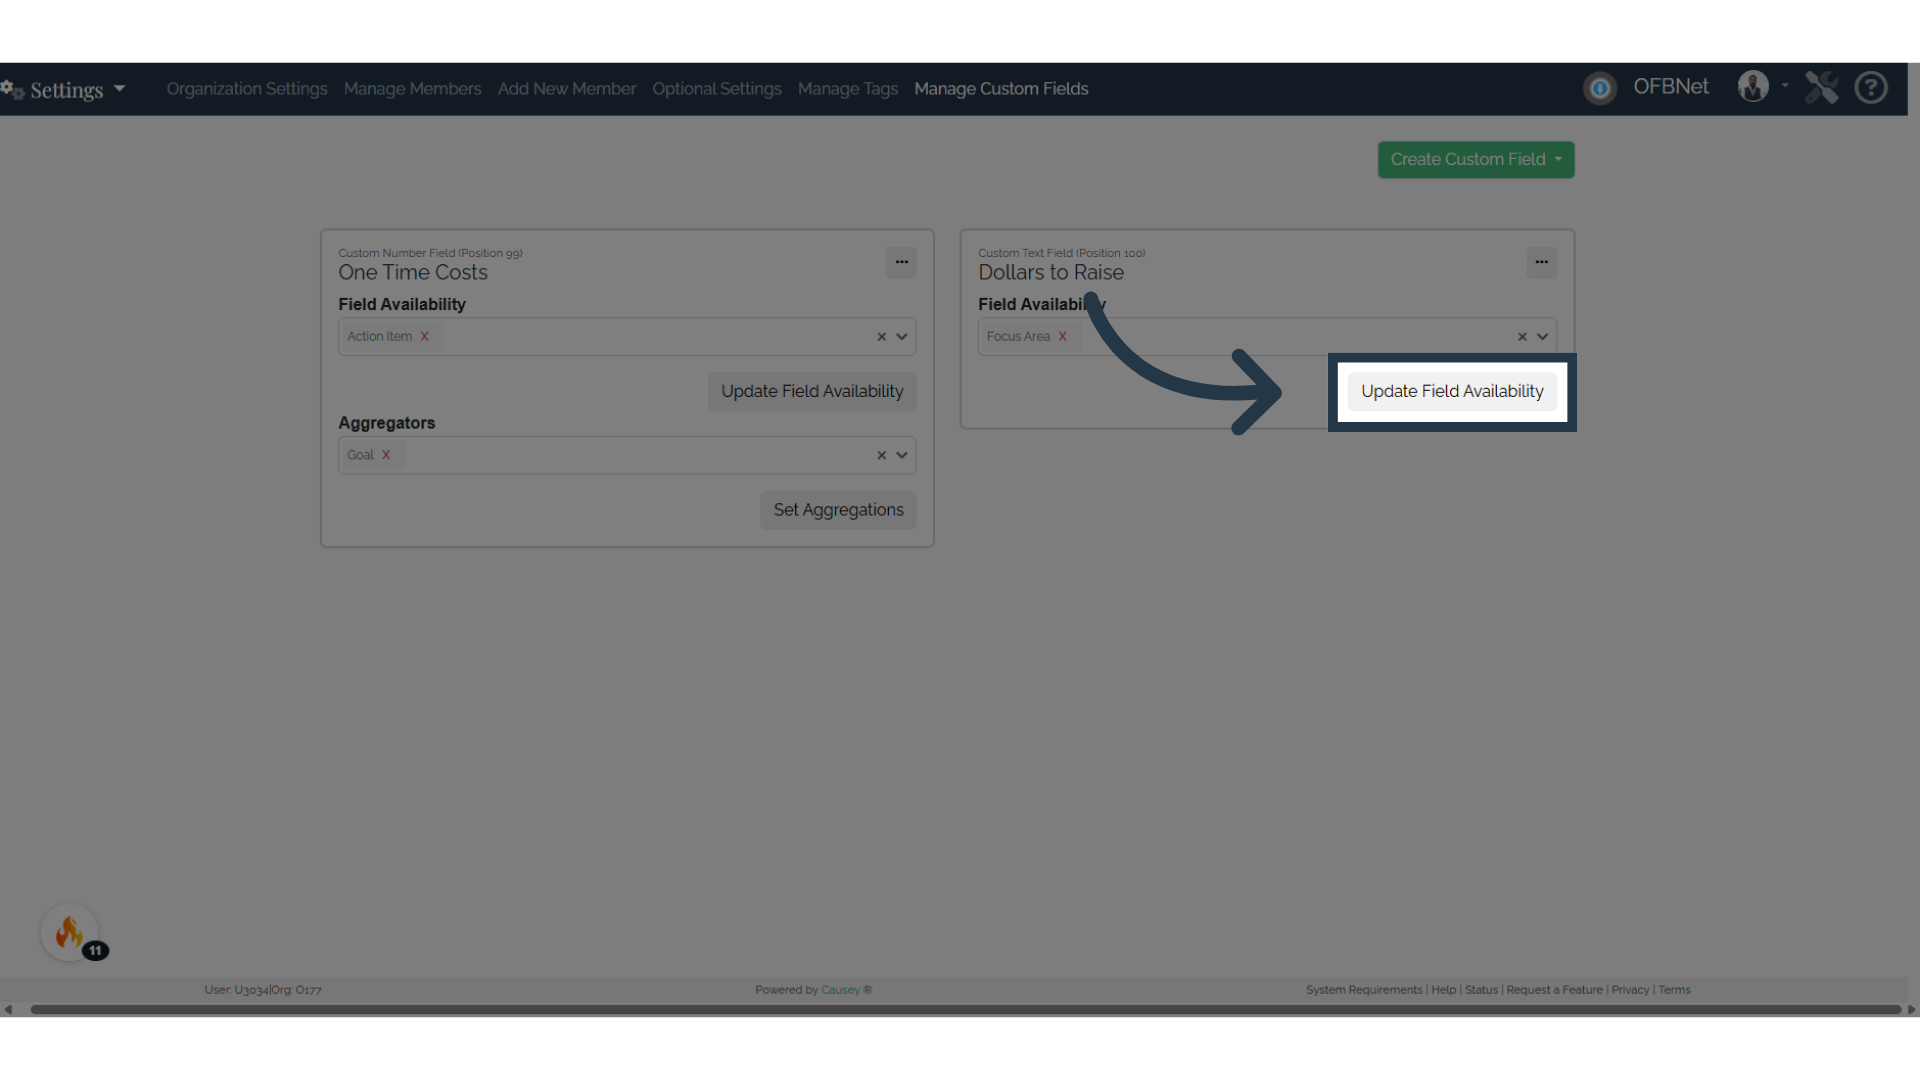This screenshot has width=1920, height=1080.
Task: Open the flame notification widget with 11 badge
Action: click(70, 933)
